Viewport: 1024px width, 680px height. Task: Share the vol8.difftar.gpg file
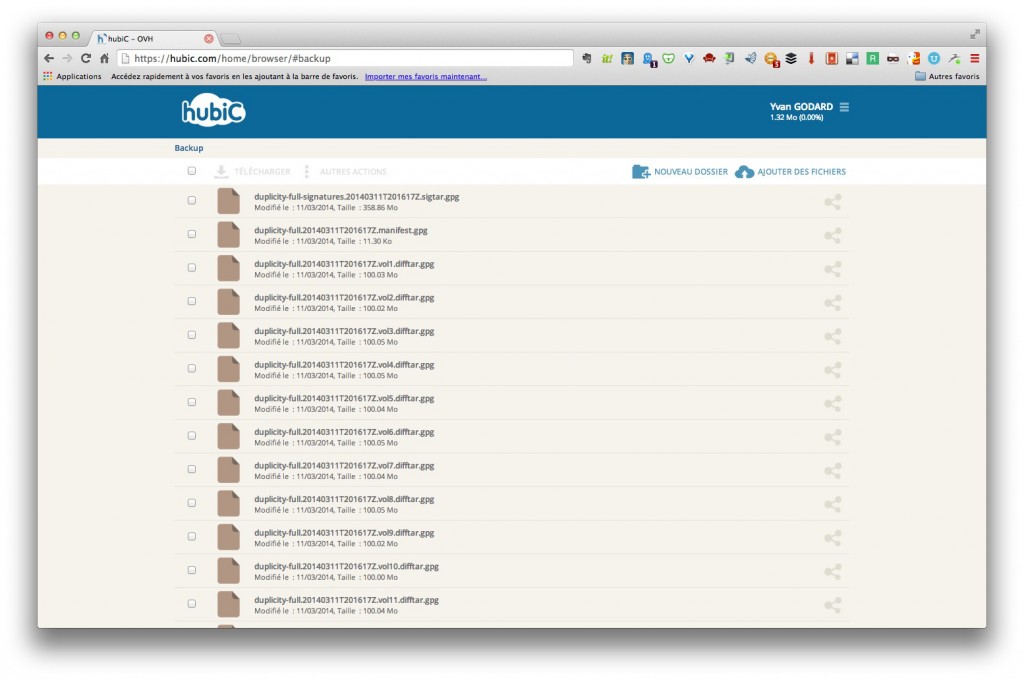pyautogui.click(x=832, y=504)
